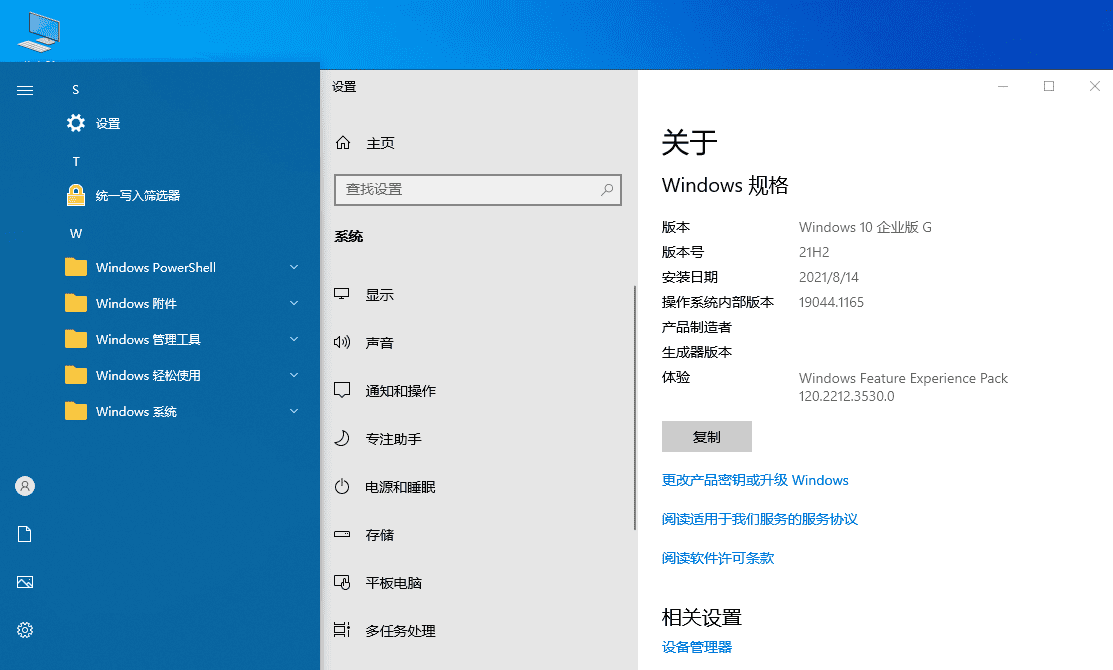Click the 查找设置 search field

pyautogui.click(x=465, y=189)
